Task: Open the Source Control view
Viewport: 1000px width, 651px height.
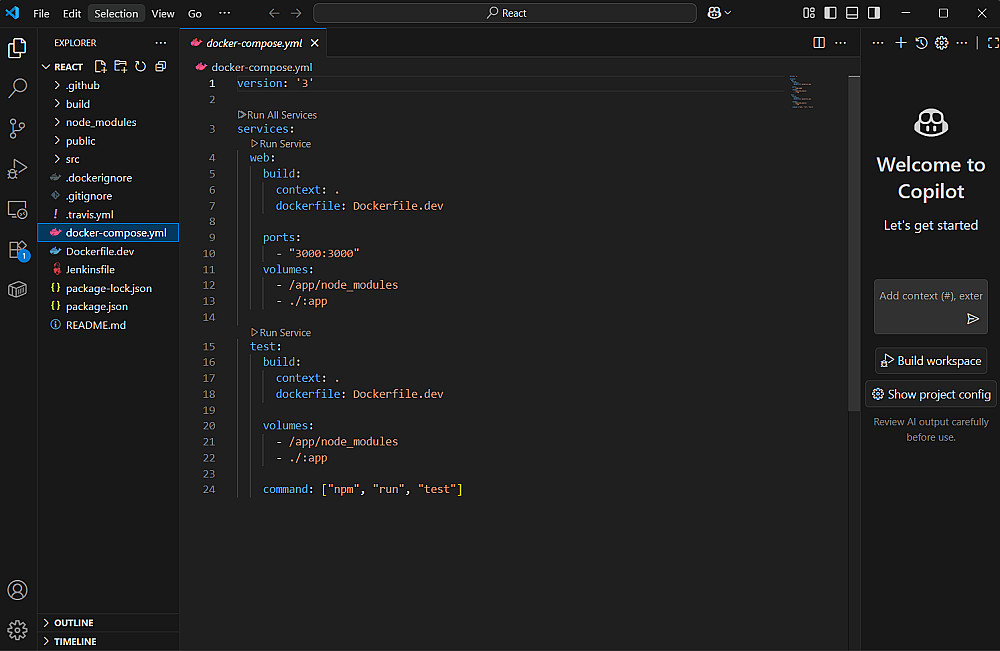Action: point(17,128)
